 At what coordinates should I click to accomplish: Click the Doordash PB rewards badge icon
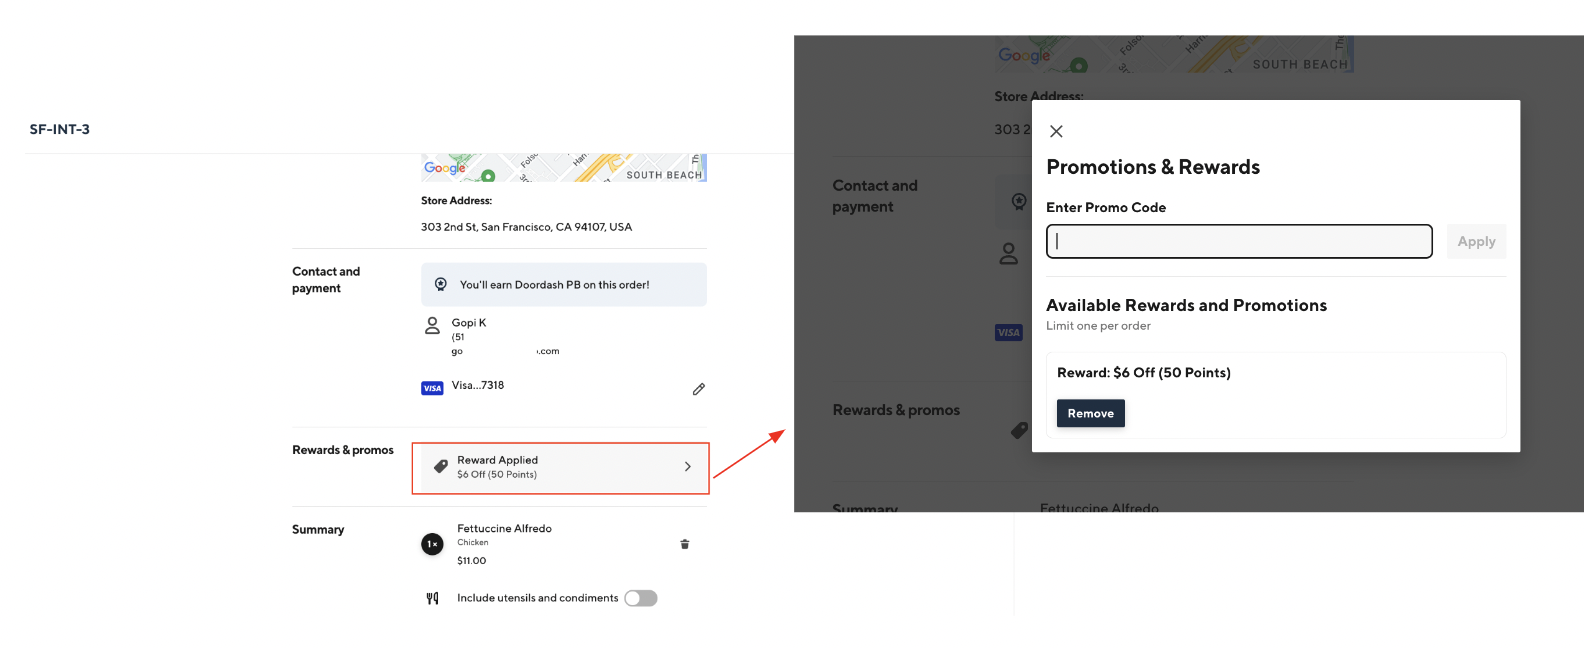[441, 285]
